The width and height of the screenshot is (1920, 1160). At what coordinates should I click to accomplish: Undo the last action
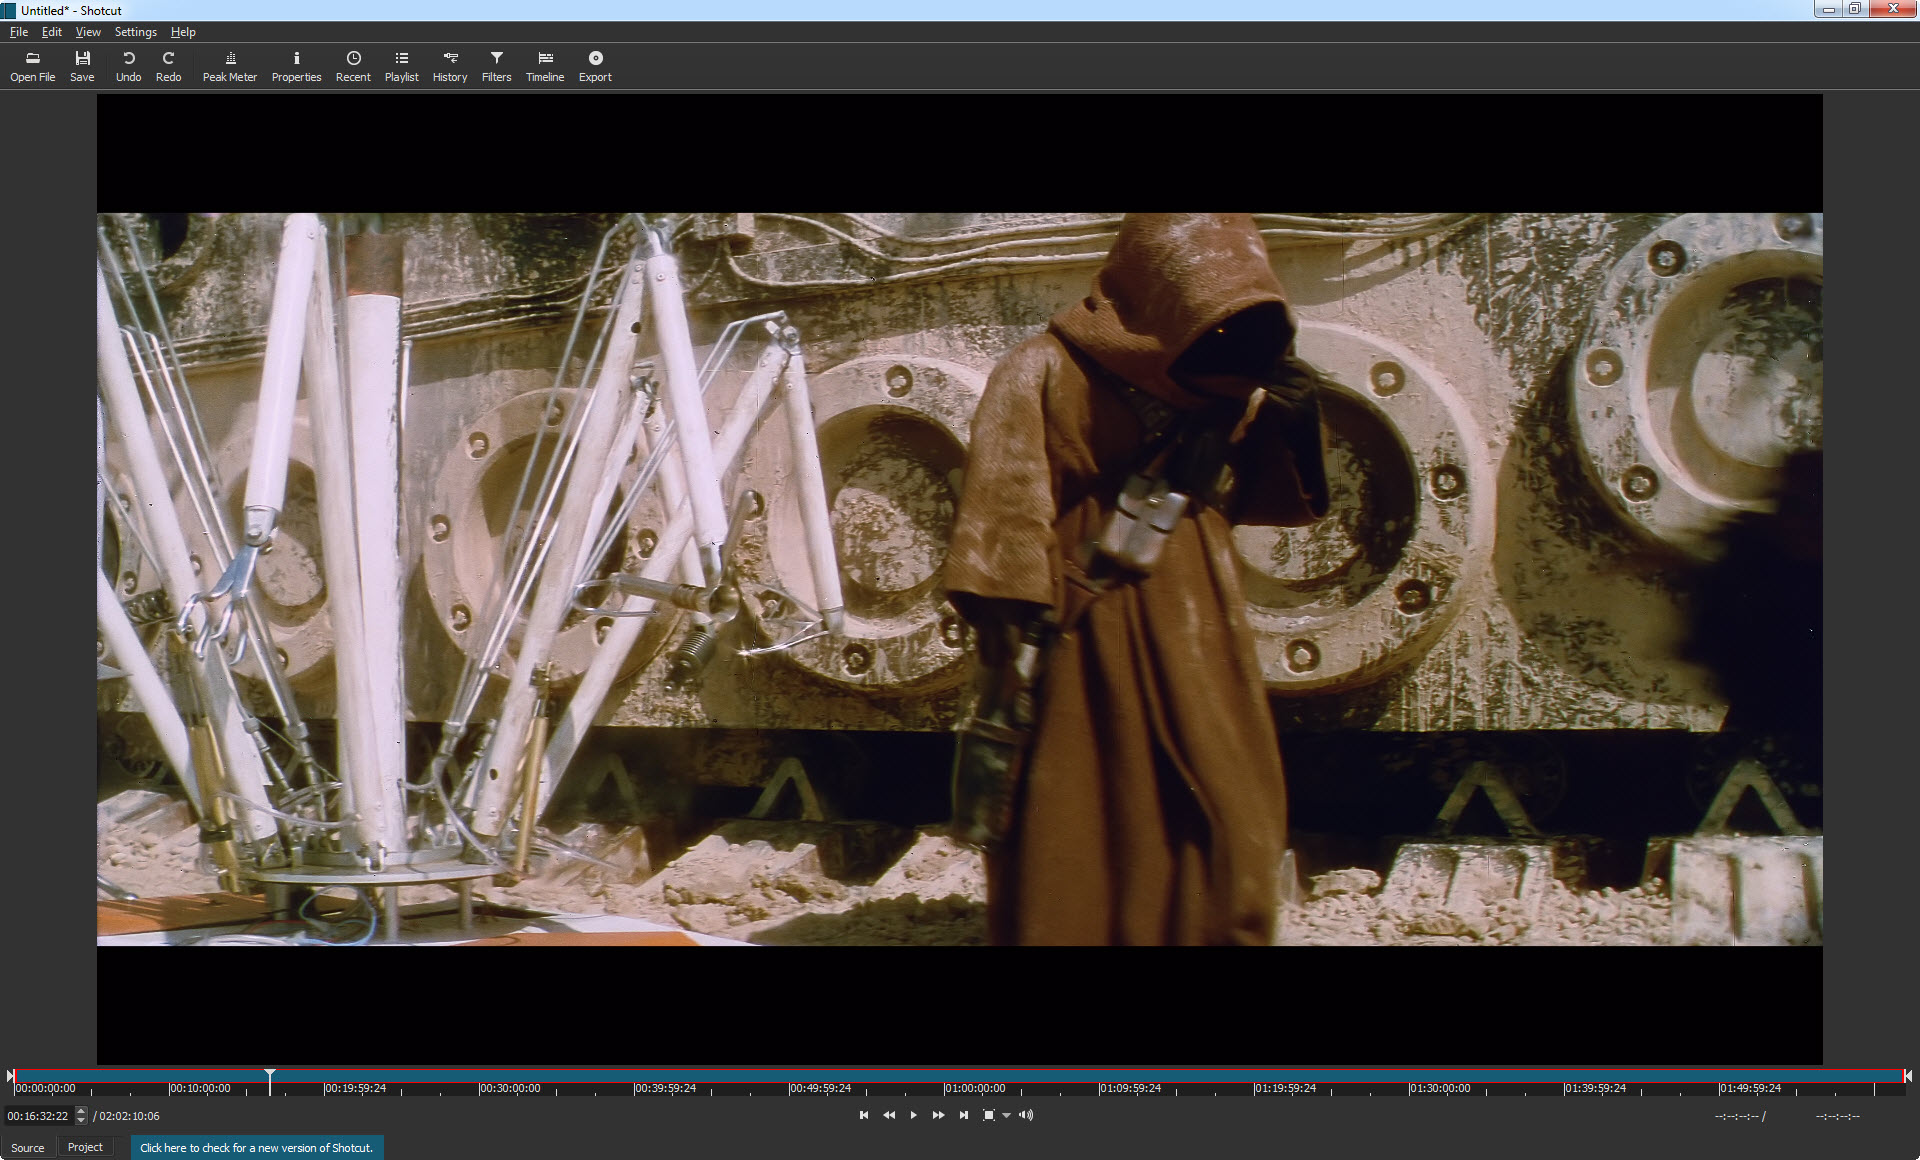128,66
